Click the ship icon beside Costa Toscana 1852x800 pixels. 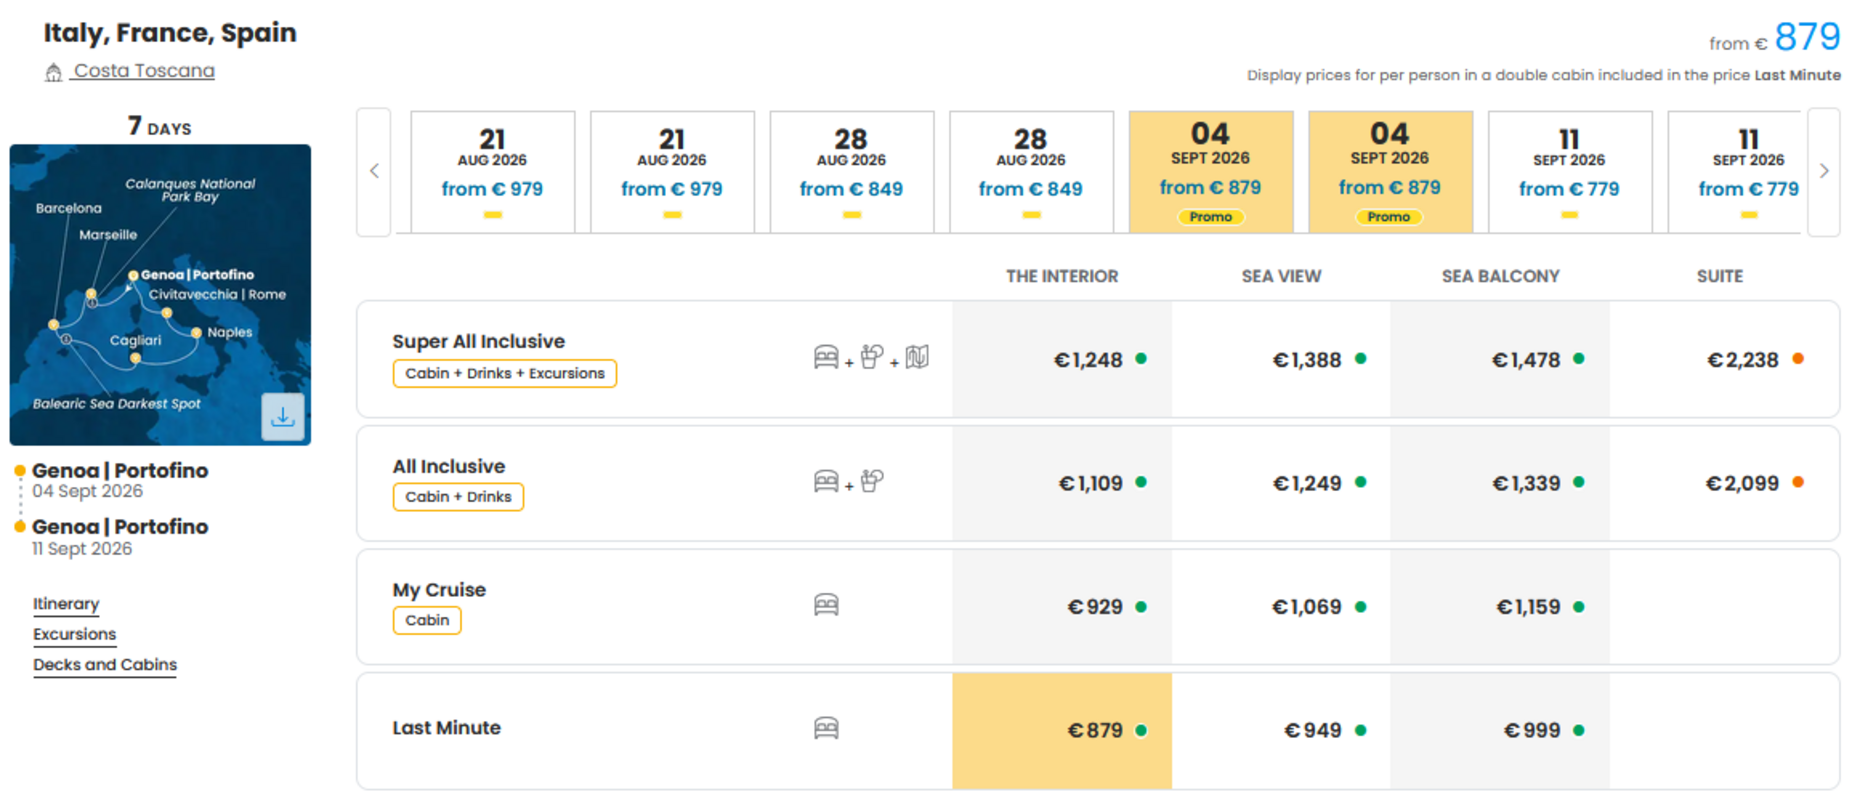(x=54, y=72)
